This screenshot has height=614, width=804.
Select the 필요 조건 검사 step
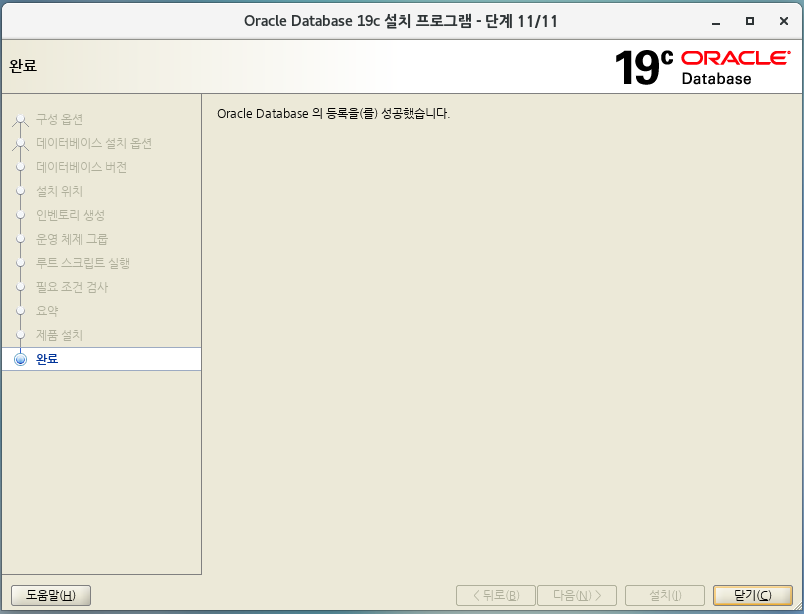point(72,287)
